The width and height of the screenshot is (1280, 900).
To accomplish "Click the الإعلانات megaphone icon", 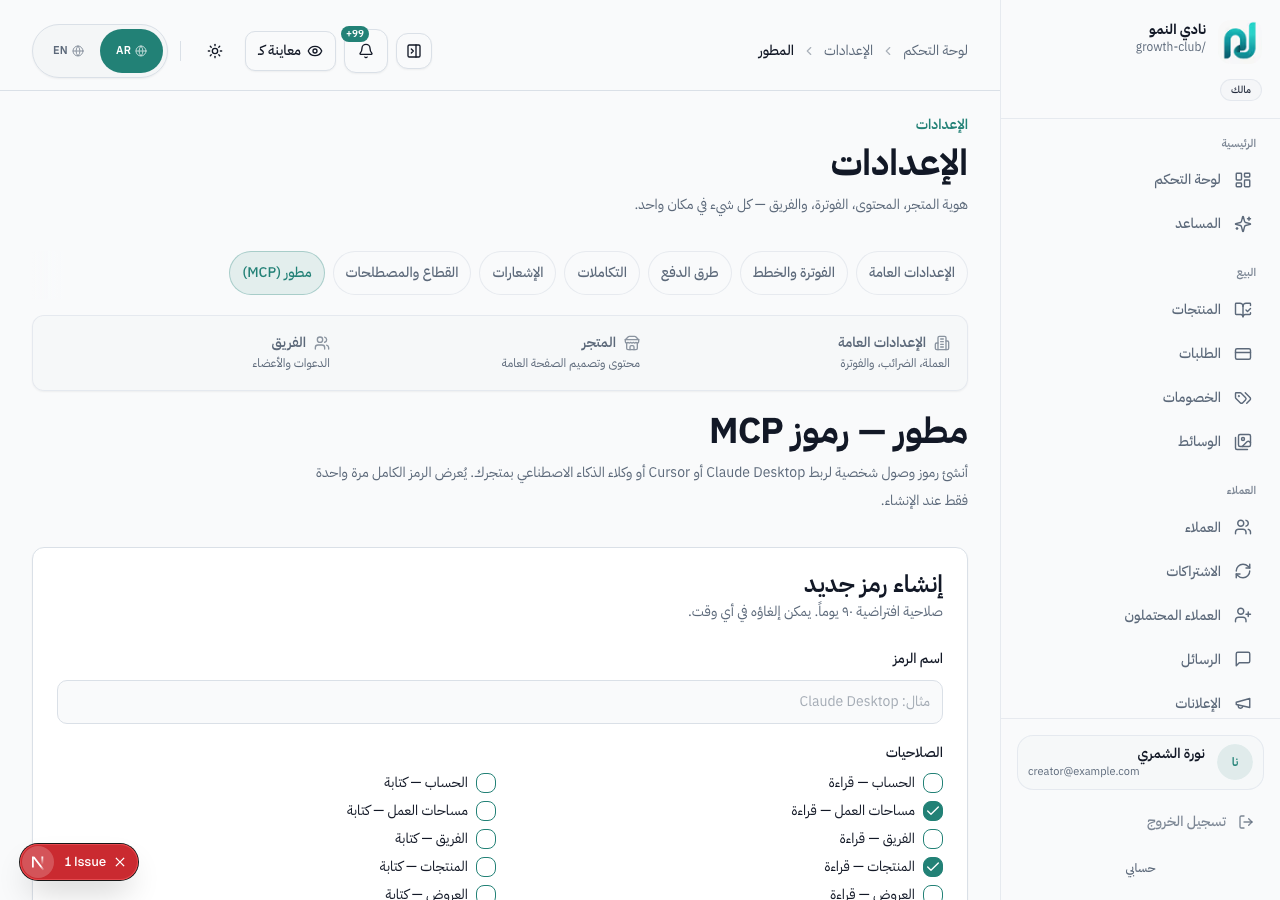I will point(1243,703).
